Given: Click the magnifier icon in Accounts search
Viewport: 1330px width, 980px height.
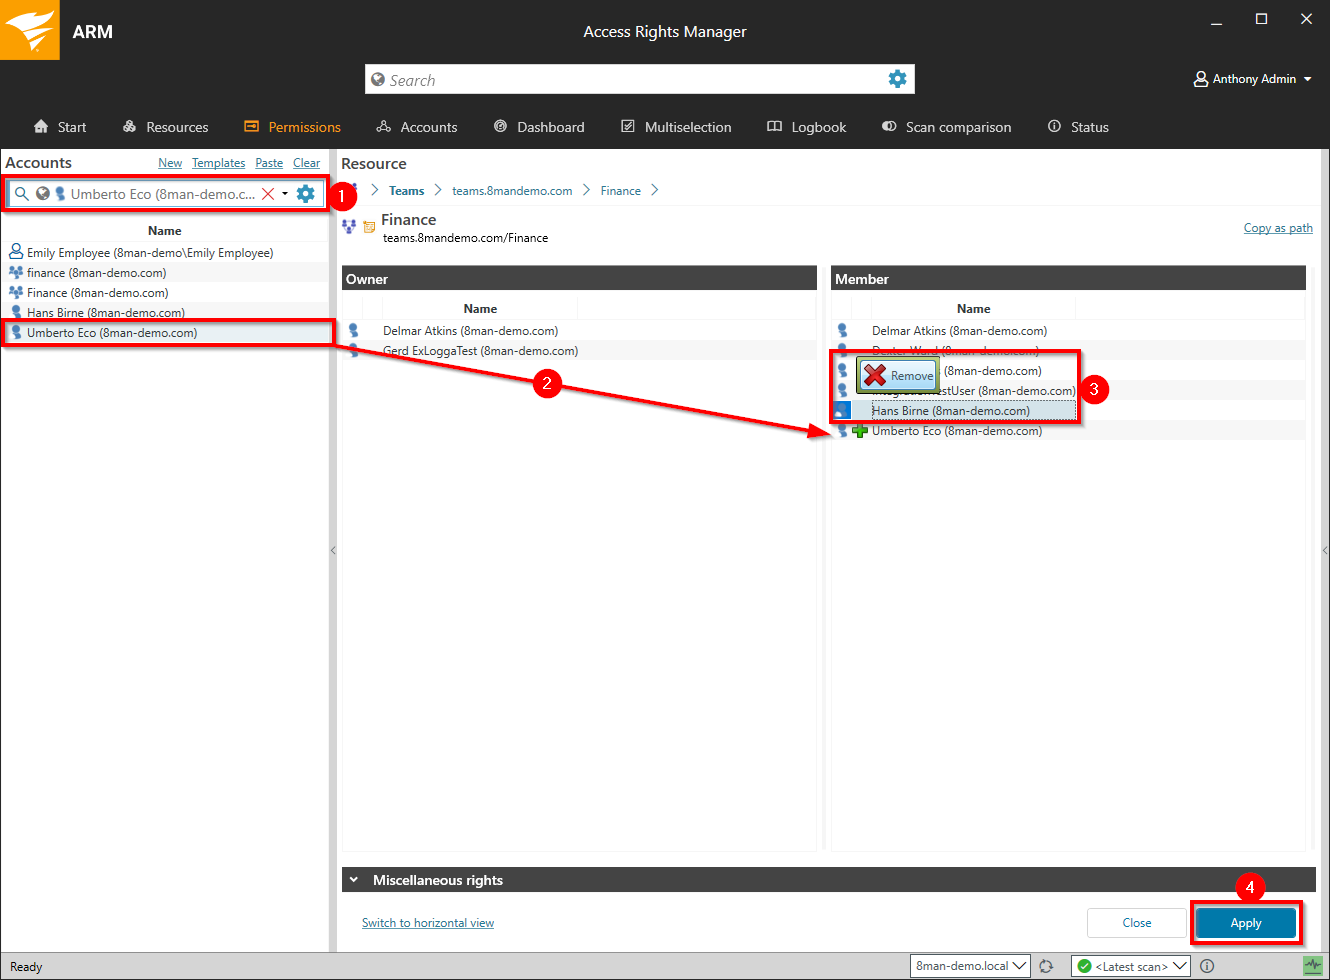Looking at the screenshot, I should pos(21,194).
